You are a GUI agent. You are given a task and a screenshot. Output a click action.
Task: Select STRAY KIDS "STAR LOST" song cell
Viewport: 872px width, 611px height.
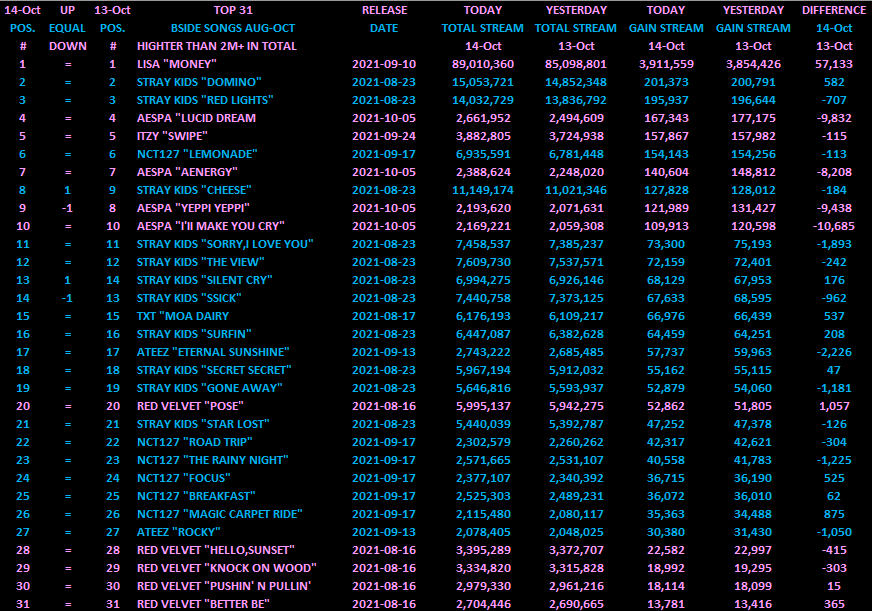point(203,424)
